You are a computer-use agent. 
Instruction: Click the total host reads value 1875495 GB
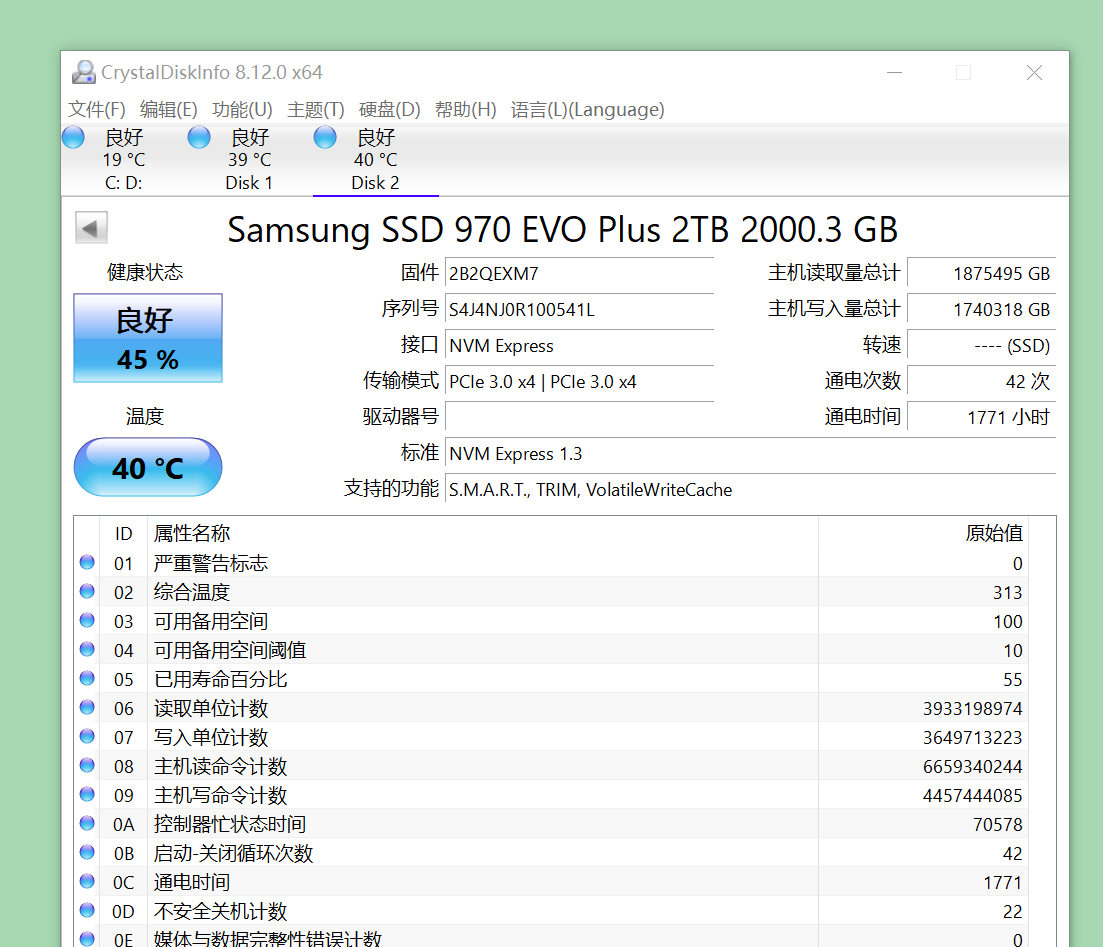point(982,274)
